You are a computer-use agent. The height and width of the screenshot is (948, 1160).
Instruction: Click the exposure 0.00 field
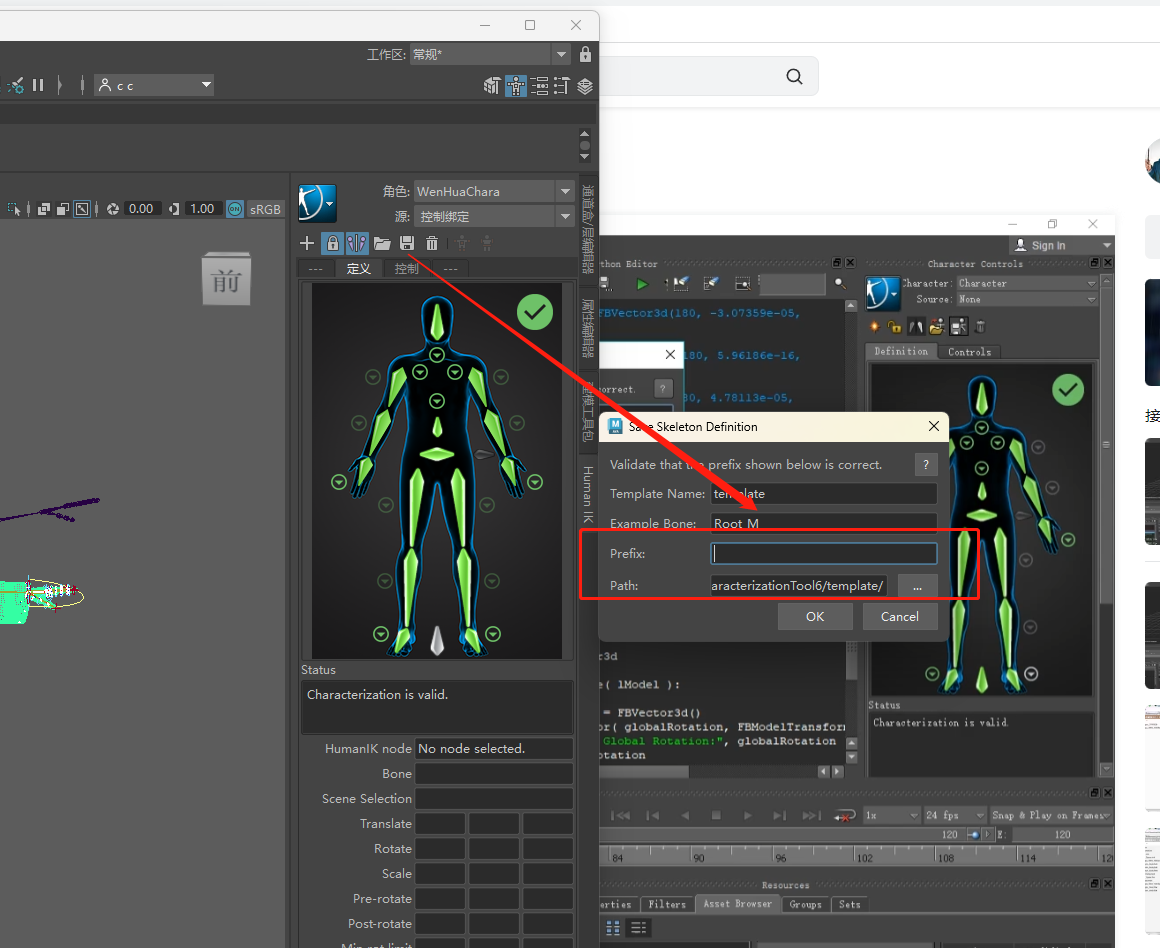coord(141,209)
